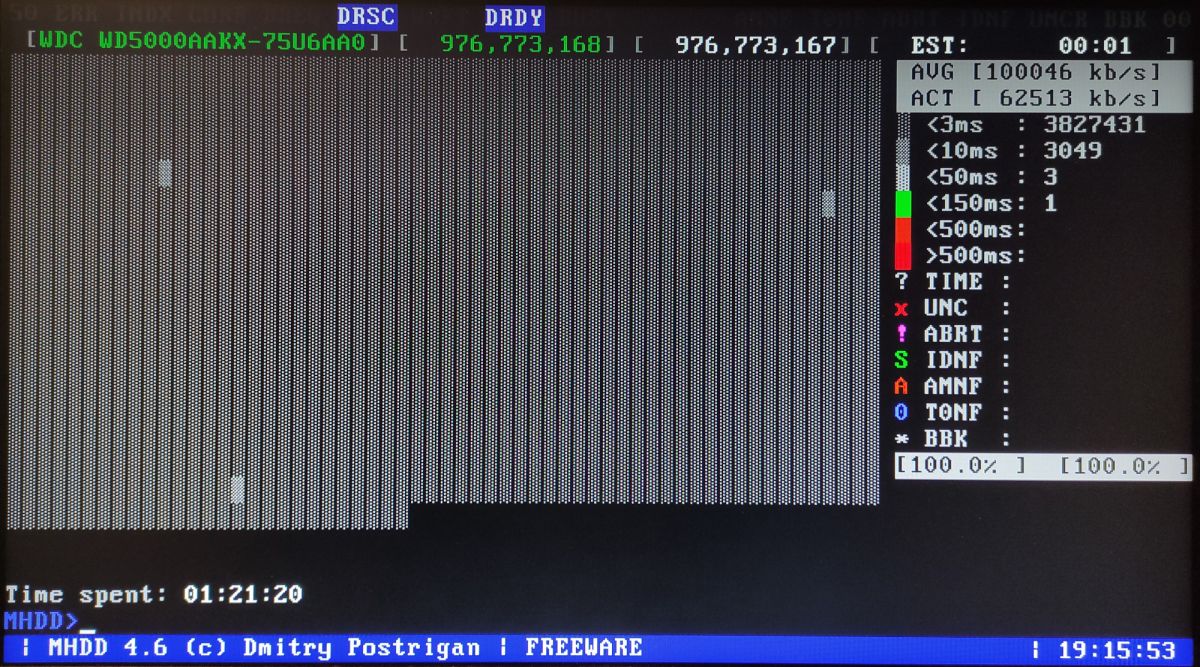Click the ACT [ 62513 kb/s] speed readout
The width and height of the screenshot is (1200, 667).
pyautogui.click(x=1035, y=98)
